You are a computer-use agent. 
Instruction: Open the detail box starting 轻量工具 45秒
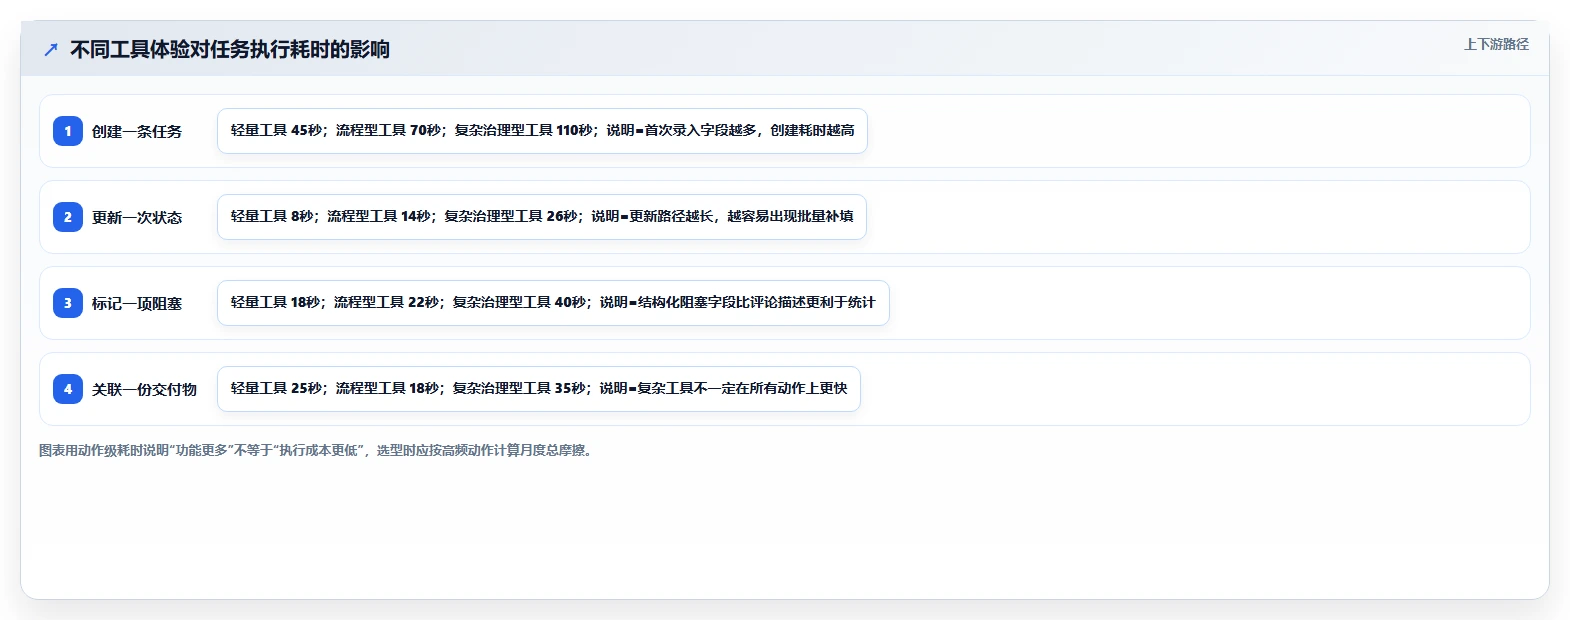coord(542,131)
